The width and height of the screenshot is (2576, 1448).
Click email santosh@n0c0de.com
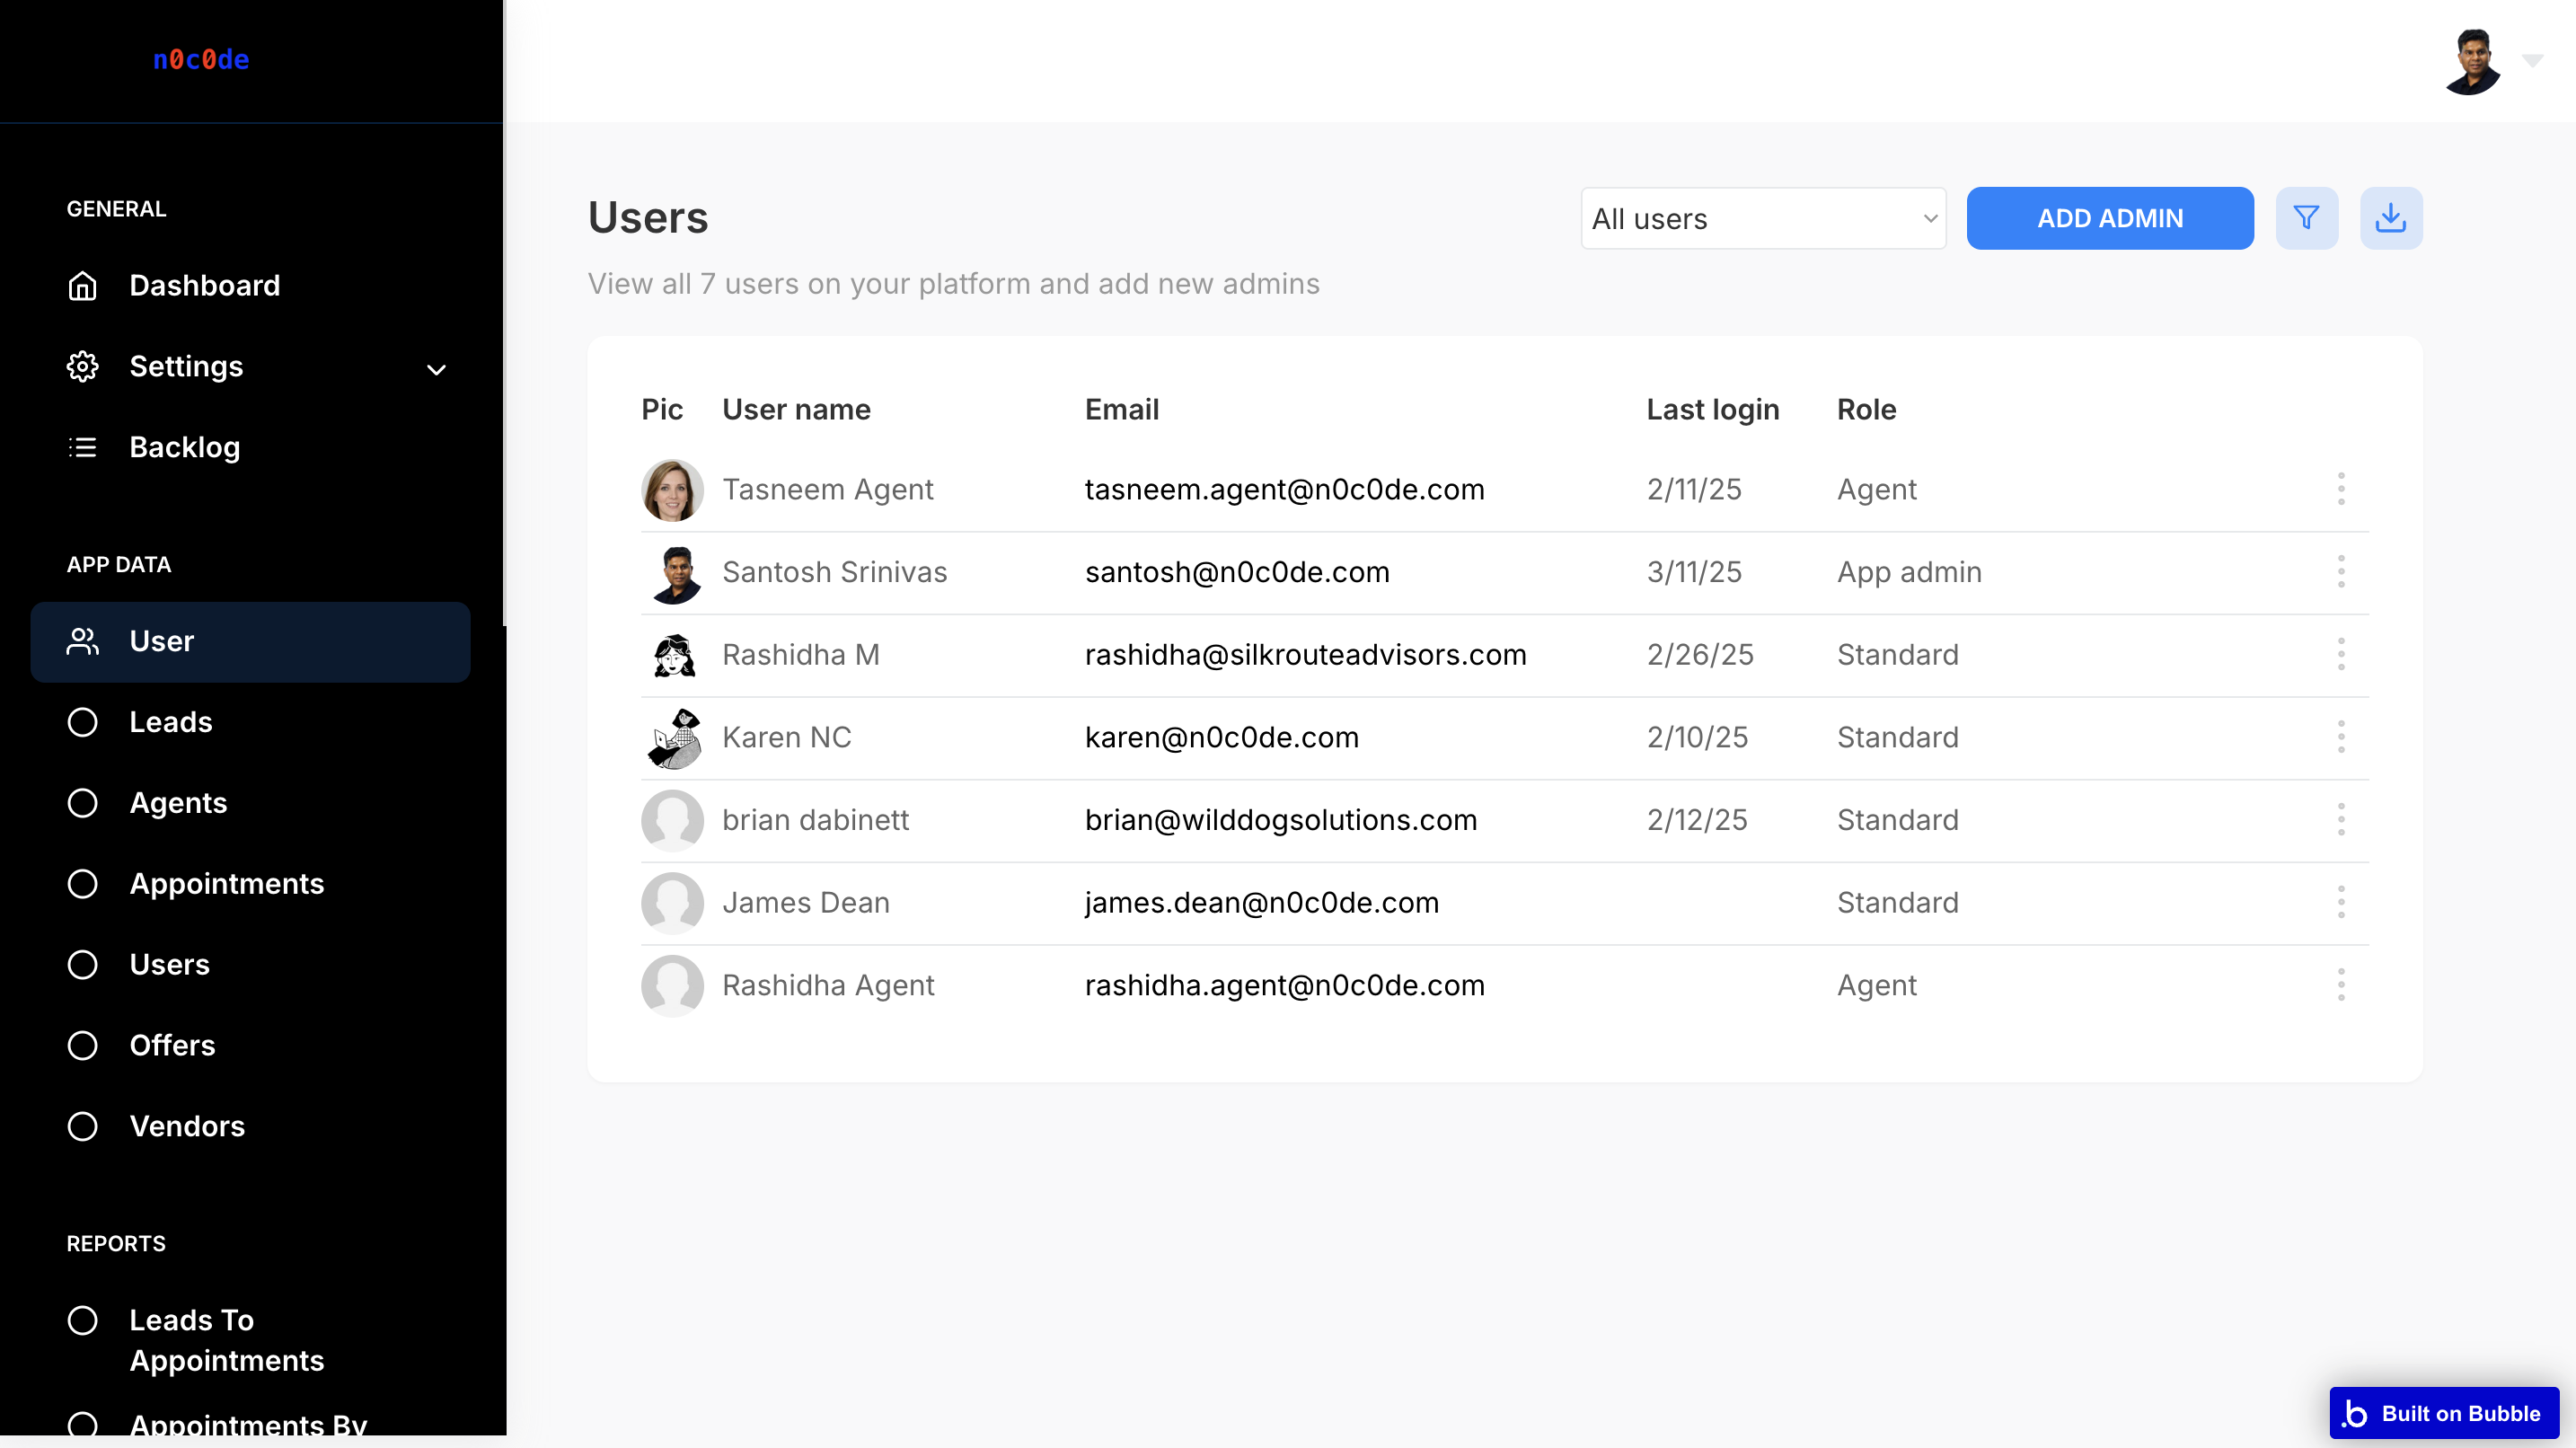pos(1236,572)
